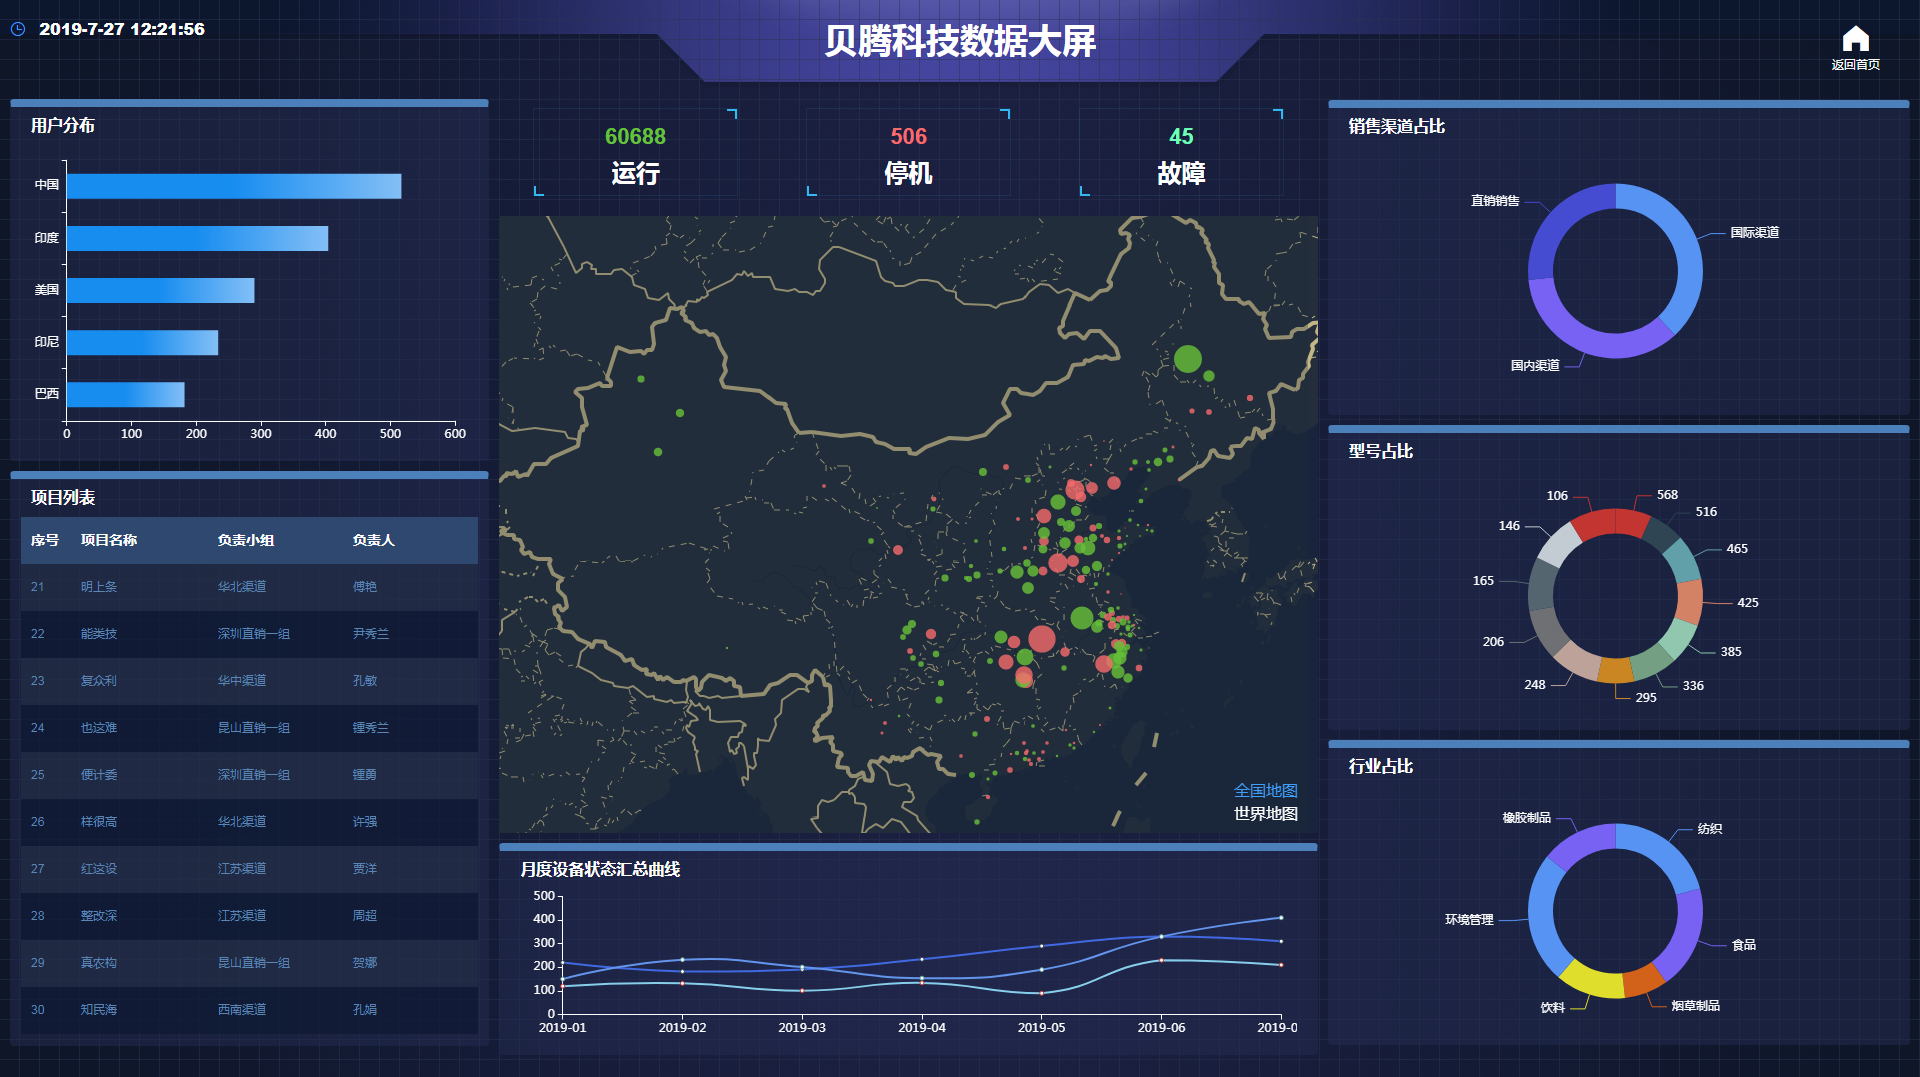
Task: Click the 项目名称 column header
Action: [109, 540]
